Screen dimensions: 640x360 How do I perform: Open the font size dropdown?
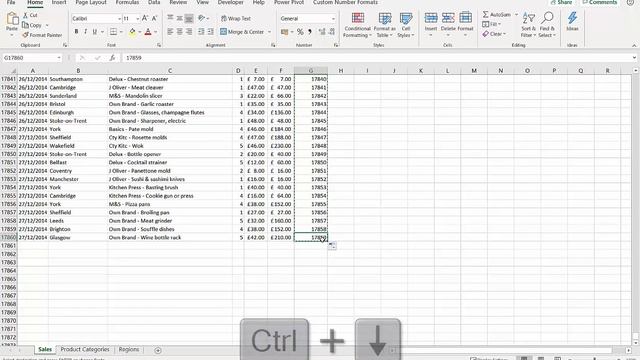138,19
